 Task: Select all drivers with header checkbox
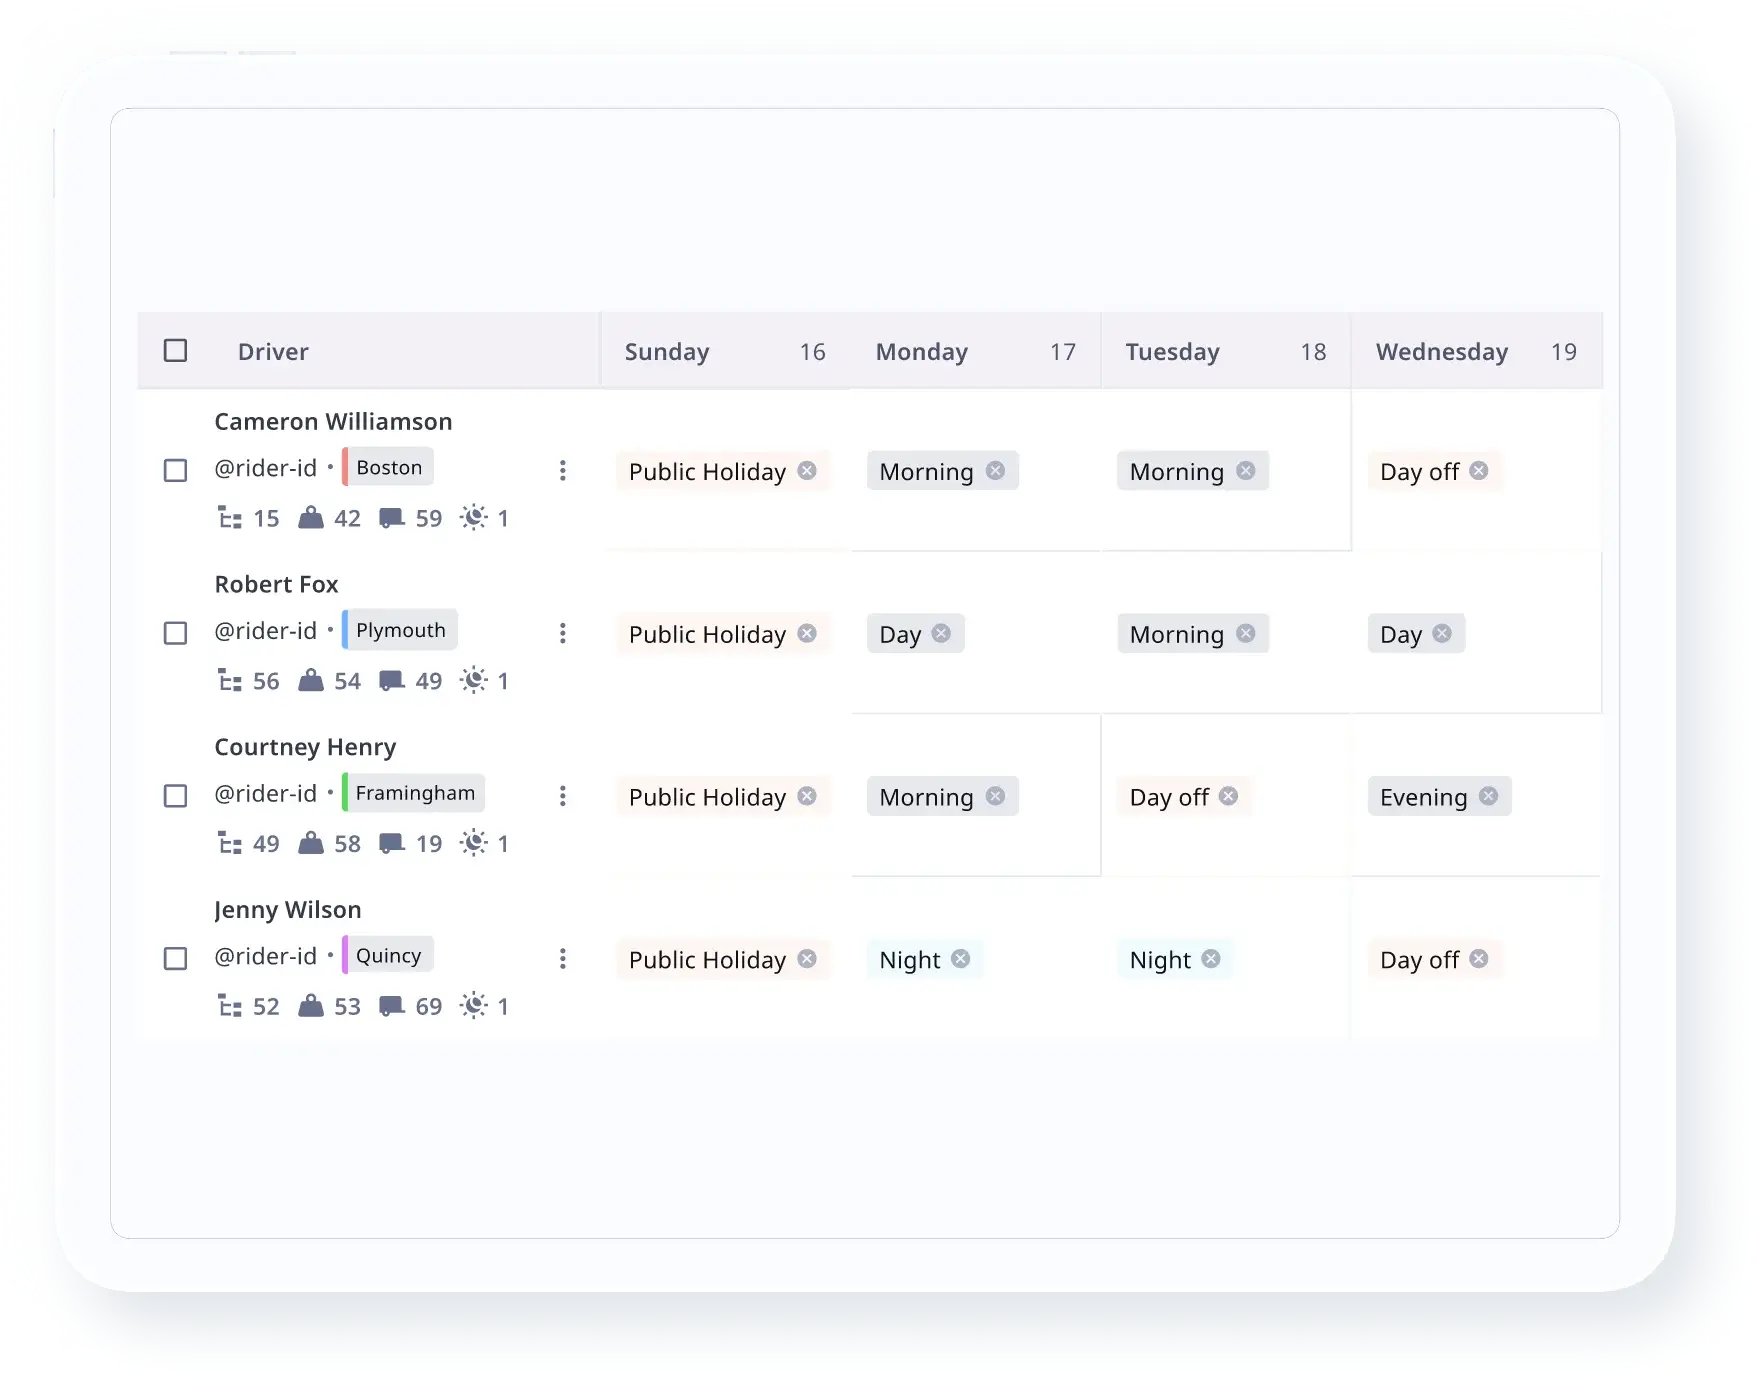tap(175, 351)
